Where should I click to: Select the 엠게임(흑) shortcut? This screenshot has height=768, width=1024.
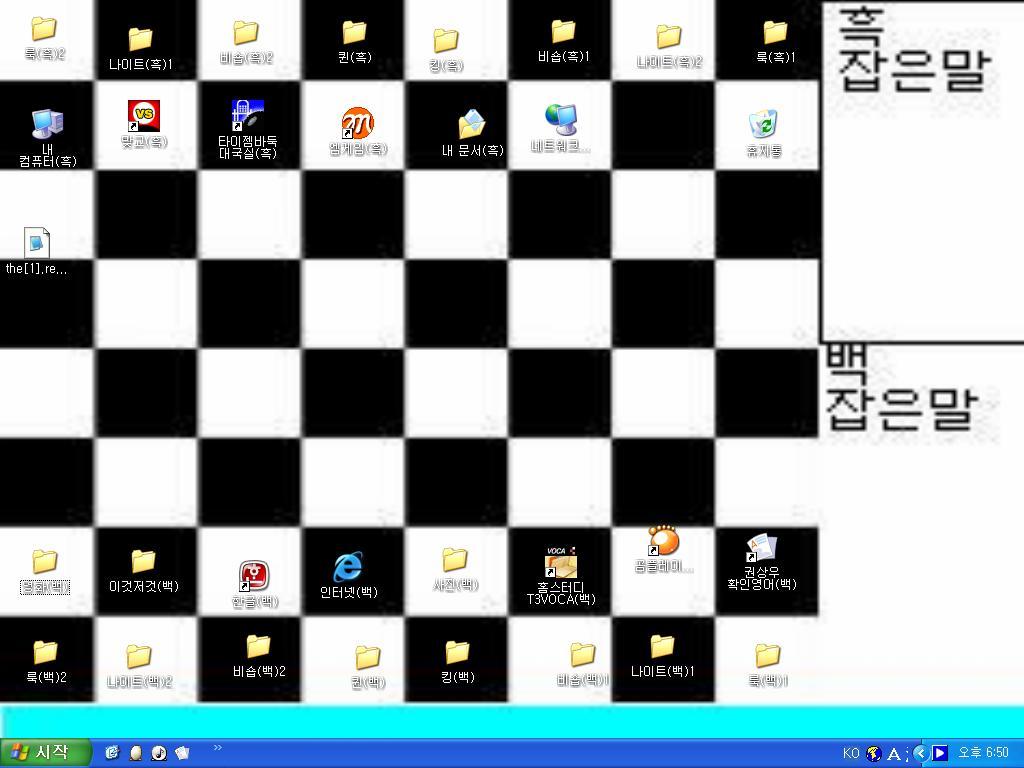[358, 131]
